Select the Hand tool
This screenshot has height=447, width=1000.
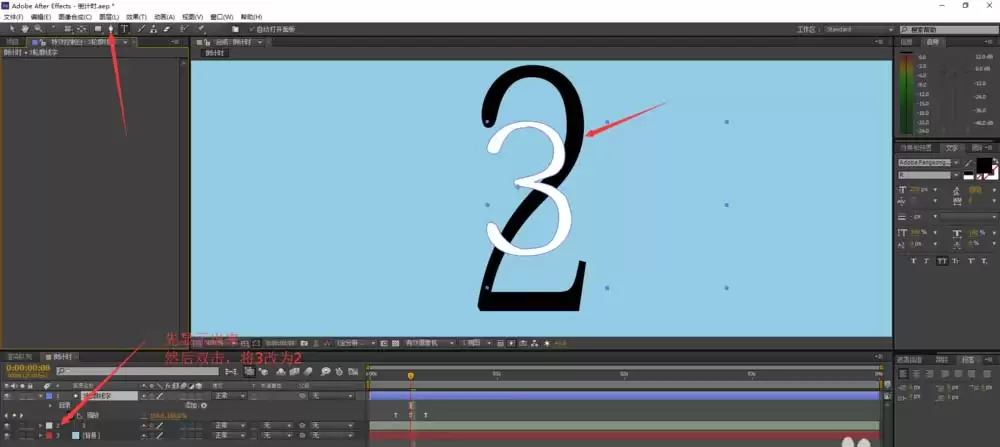(25, 29)
